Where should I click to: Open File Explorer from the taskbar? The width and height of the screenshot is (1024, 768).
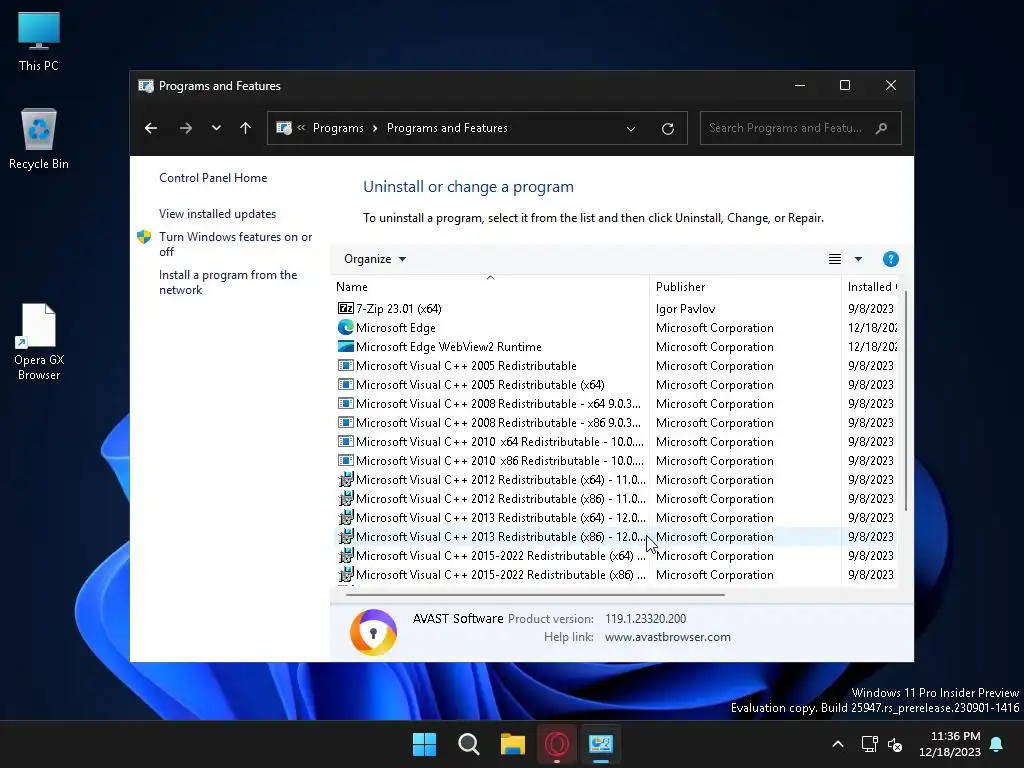click(x=513, y=744)
